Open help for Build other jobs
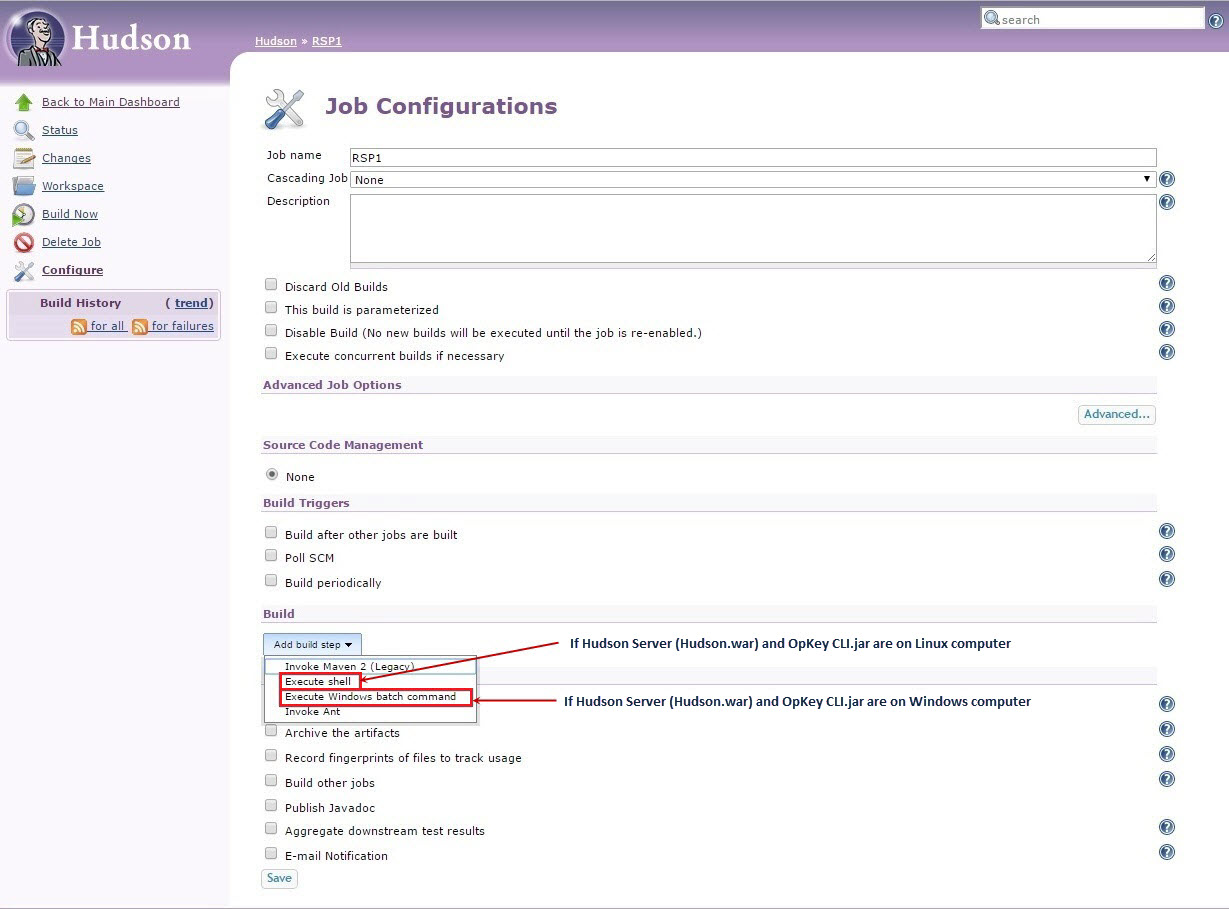Viewport: 1229px width, 909px height. pyautogui.click(x=1167, y=780)
